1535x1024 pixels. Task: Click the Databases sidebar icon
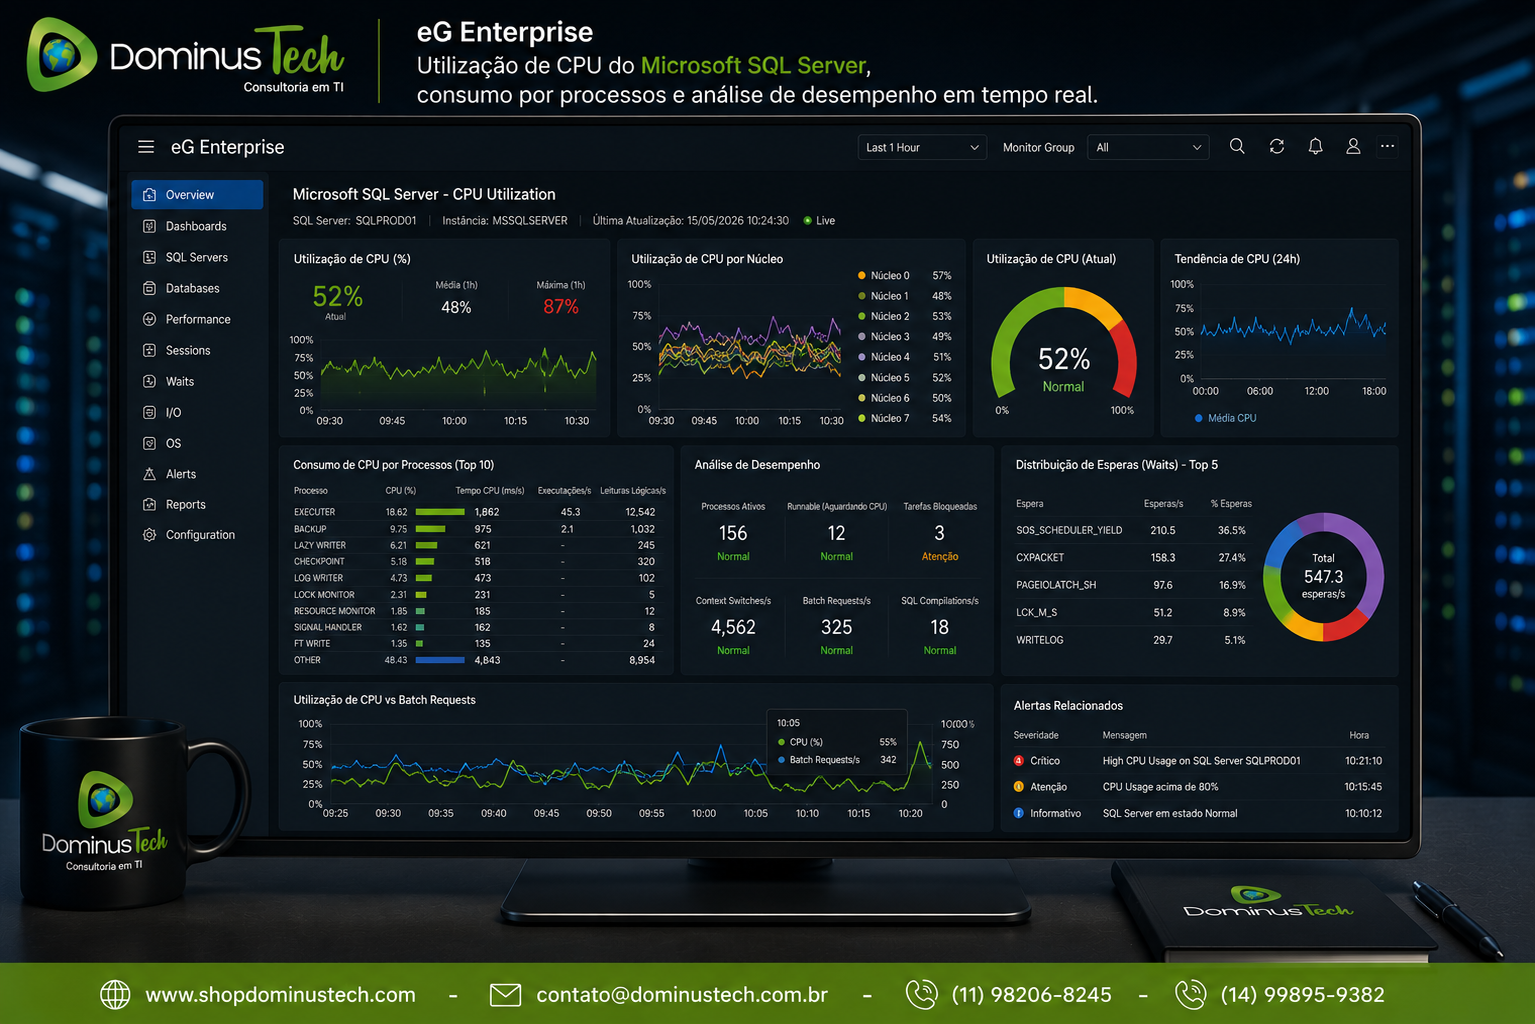click(149, 288)
